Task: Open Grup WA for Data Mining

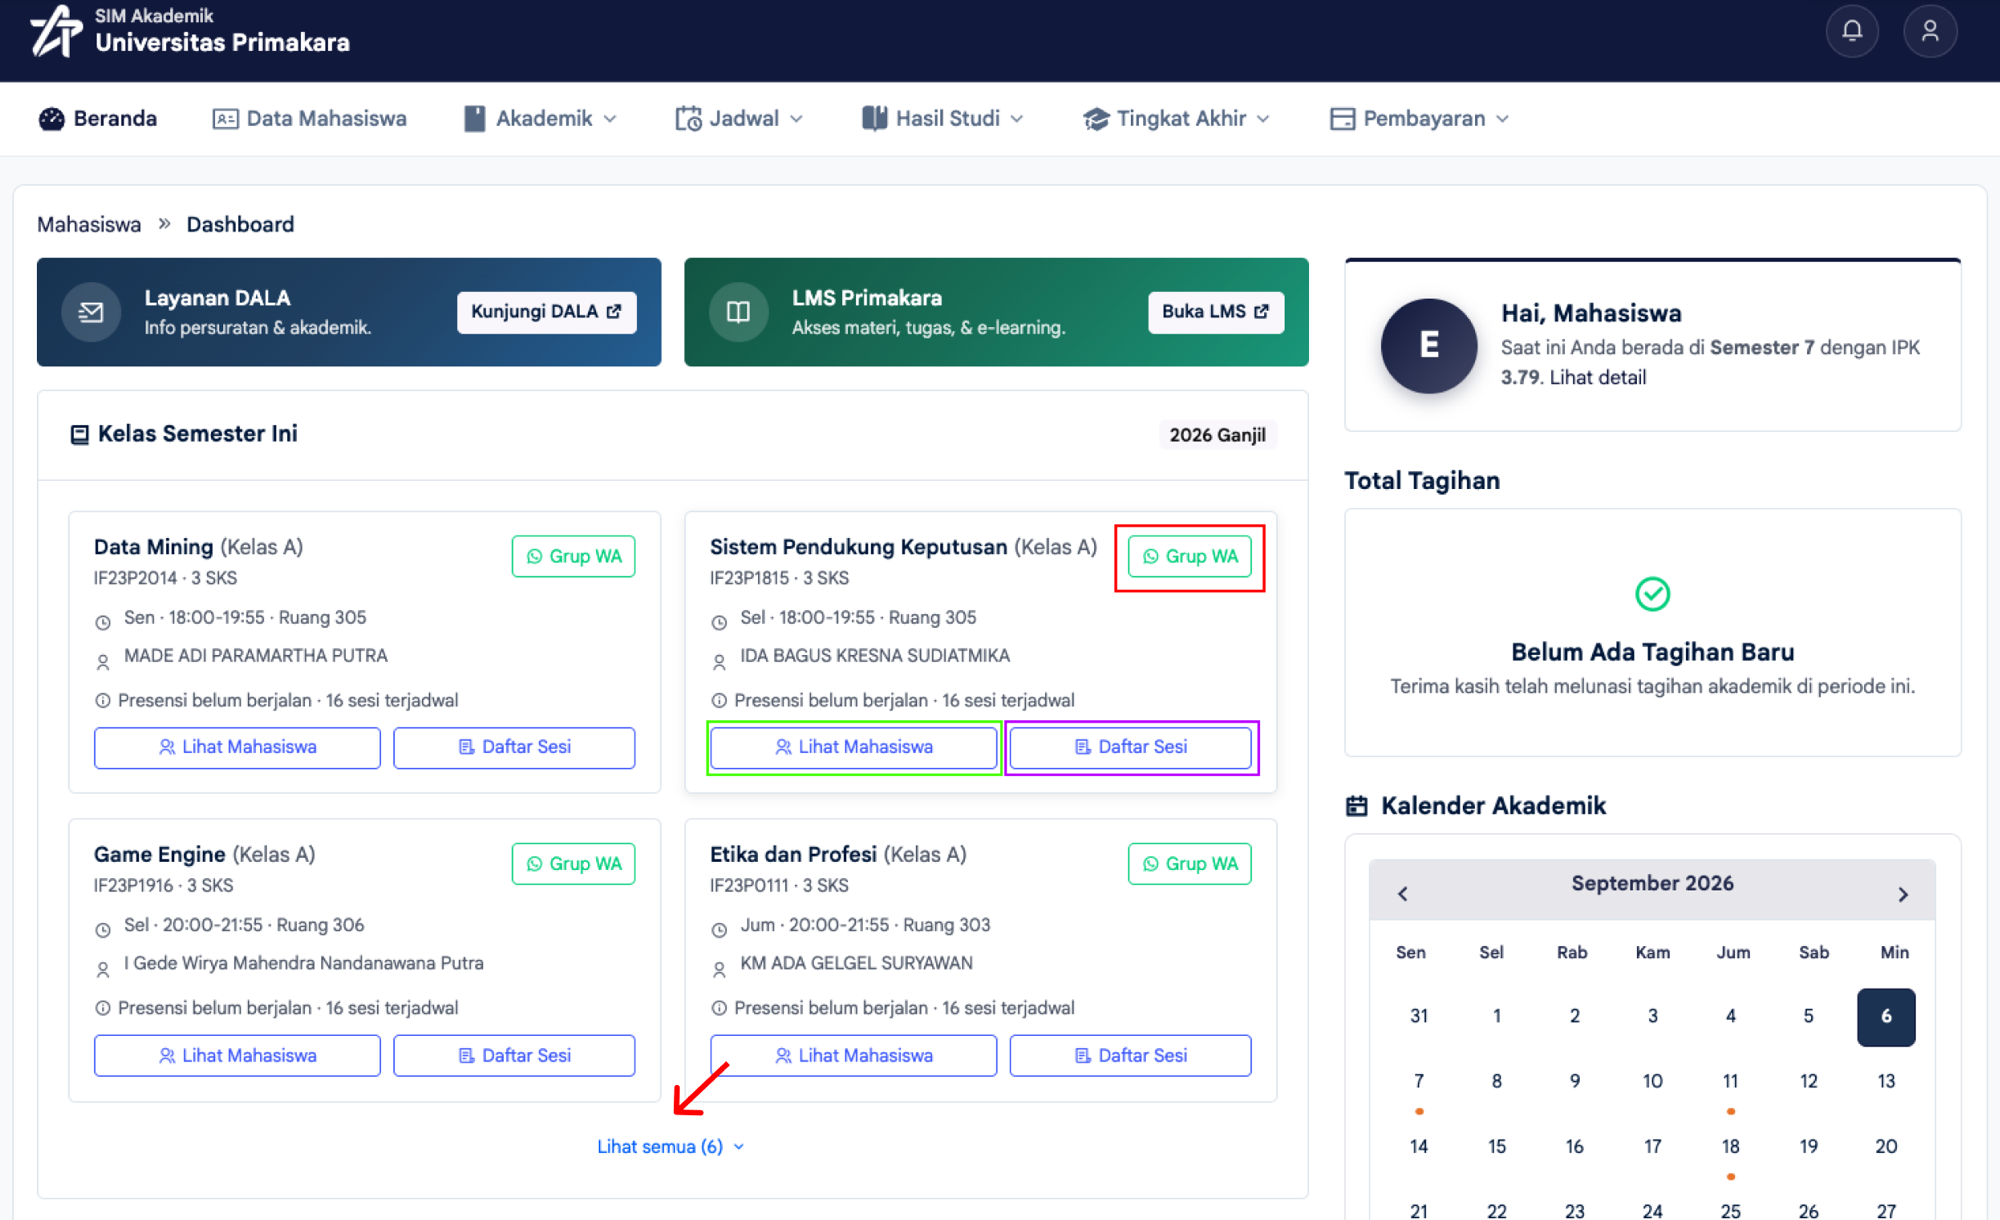Action: coord(574,557)
